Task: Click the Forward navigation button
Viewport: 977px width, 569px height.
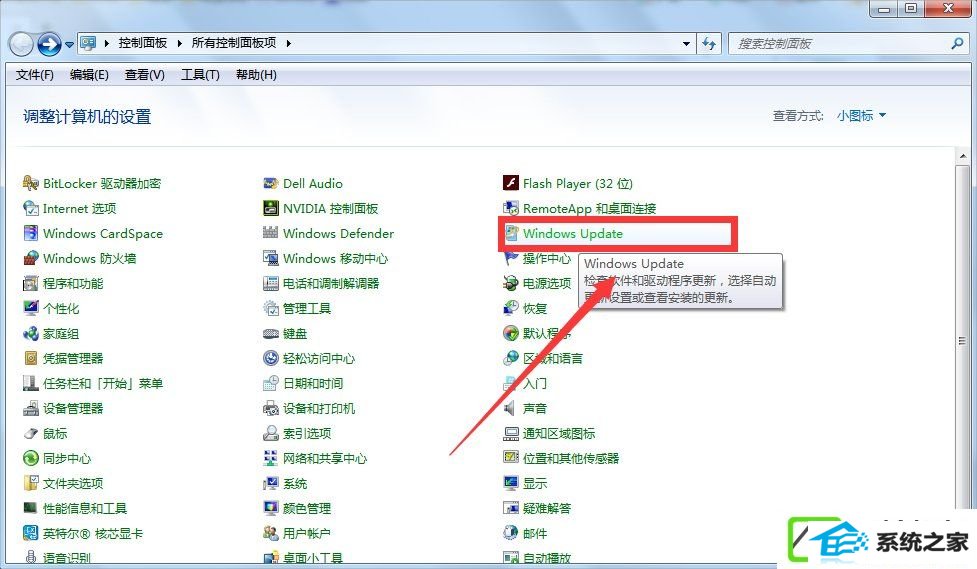Action: (49, 44)
